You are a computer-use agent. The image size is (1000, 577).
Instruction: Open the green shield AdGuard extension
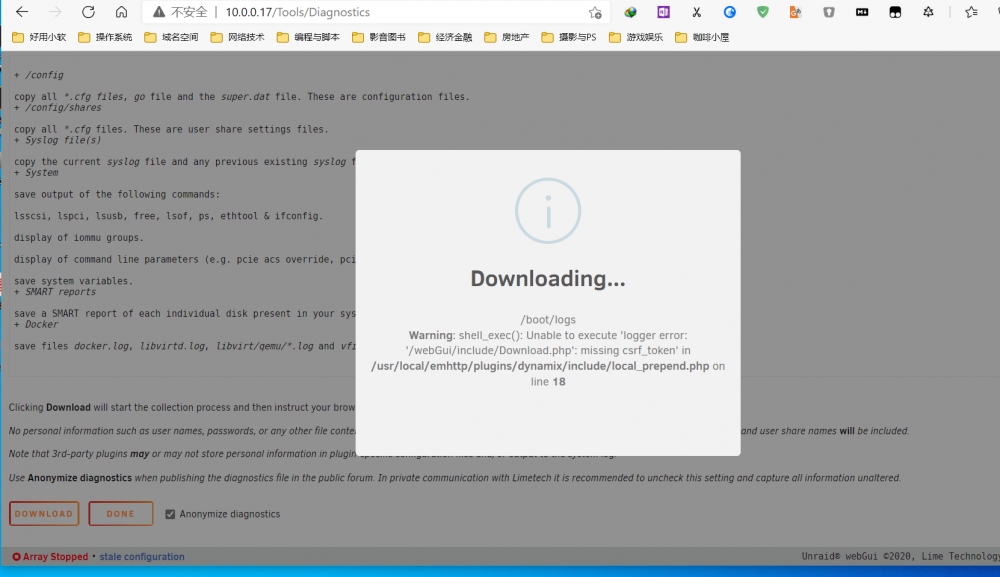click(763, 12)
